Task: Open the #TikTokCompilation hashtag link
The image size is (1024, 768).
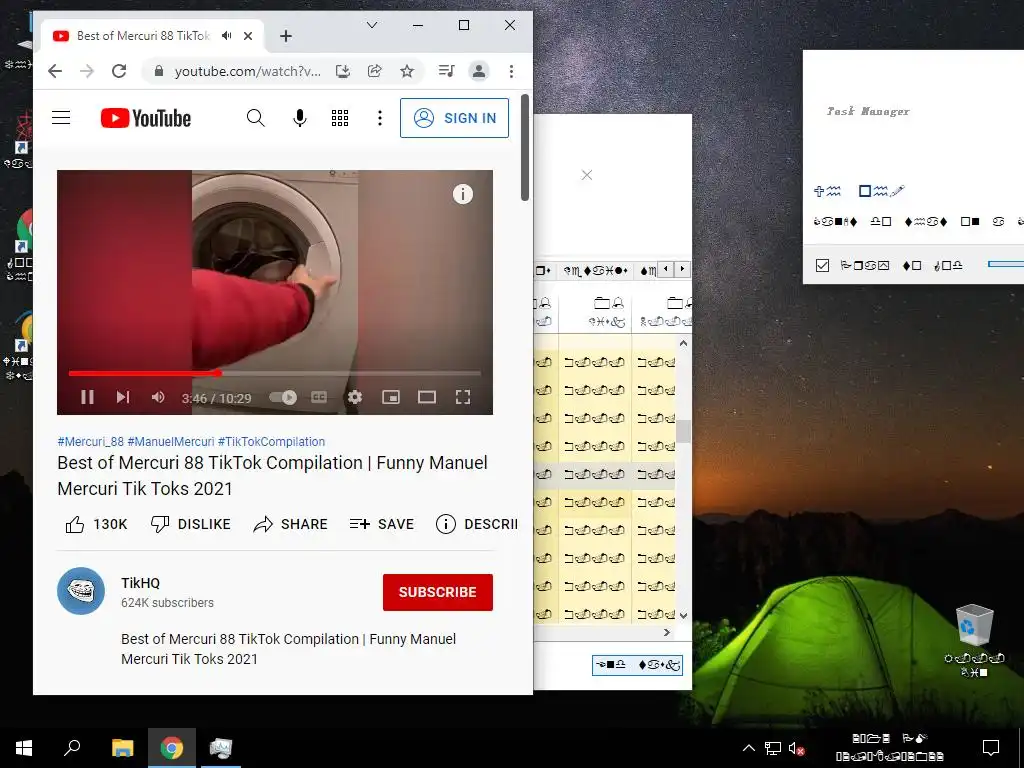Action: click(271, 441)
